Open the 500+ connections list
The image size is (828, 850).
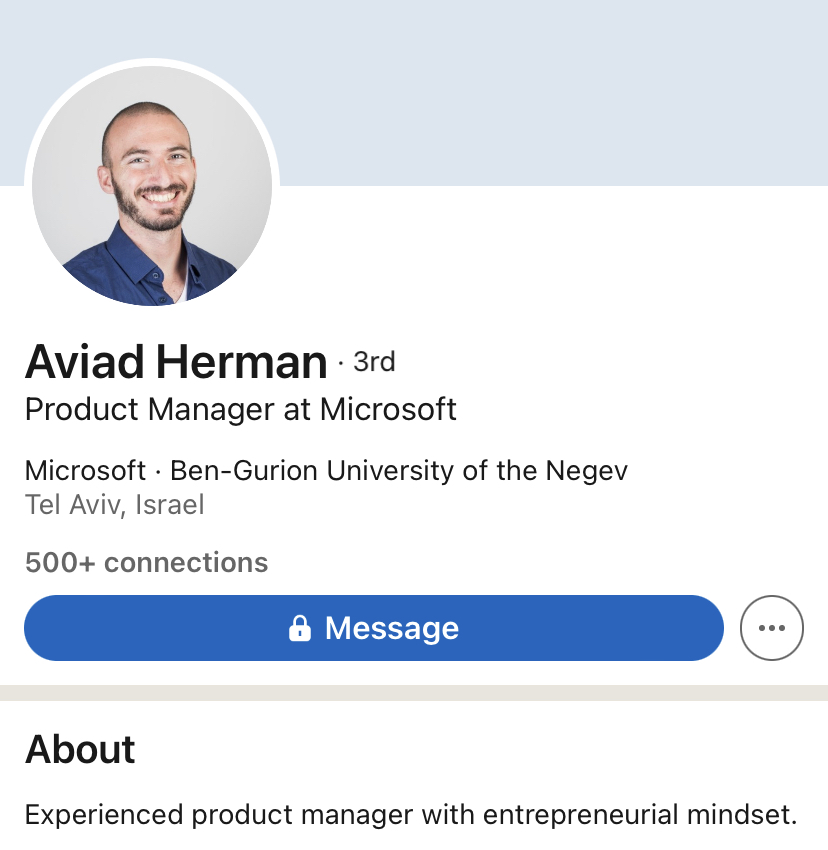[x=146, y=562]
